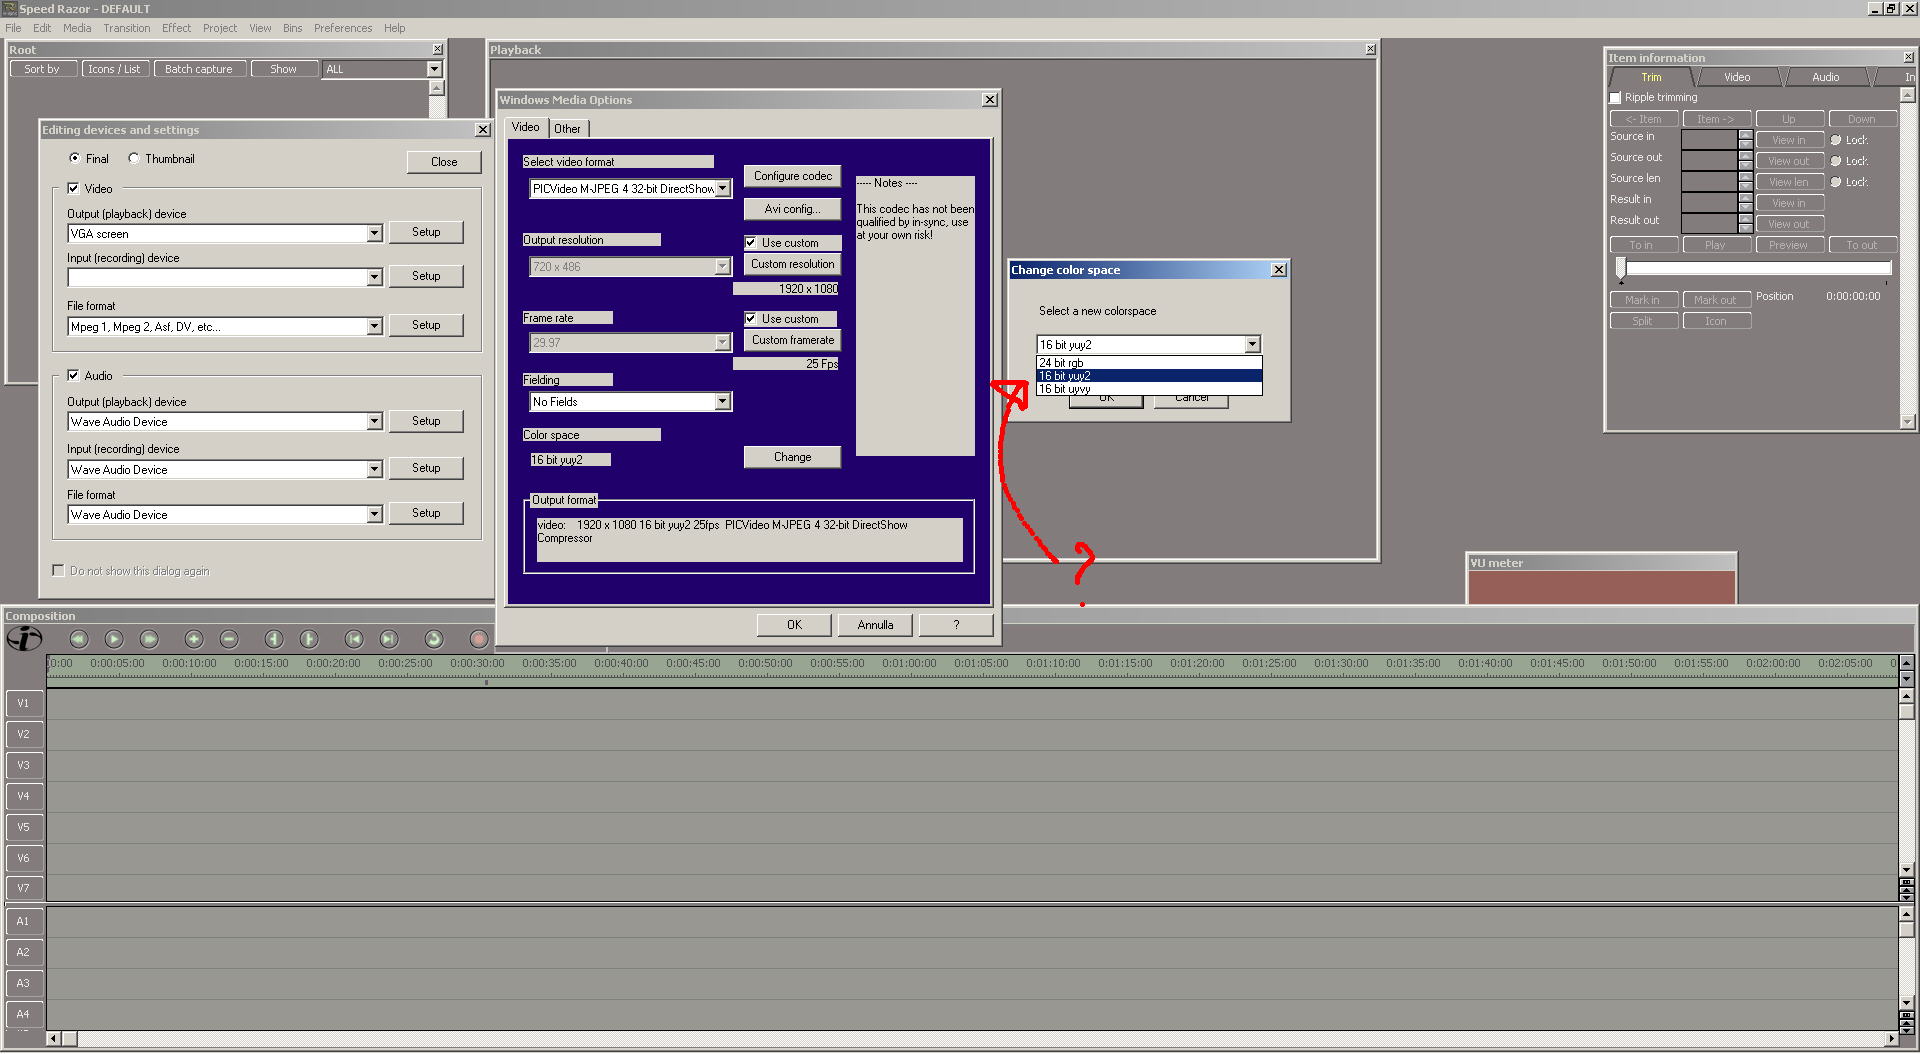Toggle the Video checkbox in Editing devices
Image resolution: width=1920 pixels, height=1054 pixels.
pos(73,188)
